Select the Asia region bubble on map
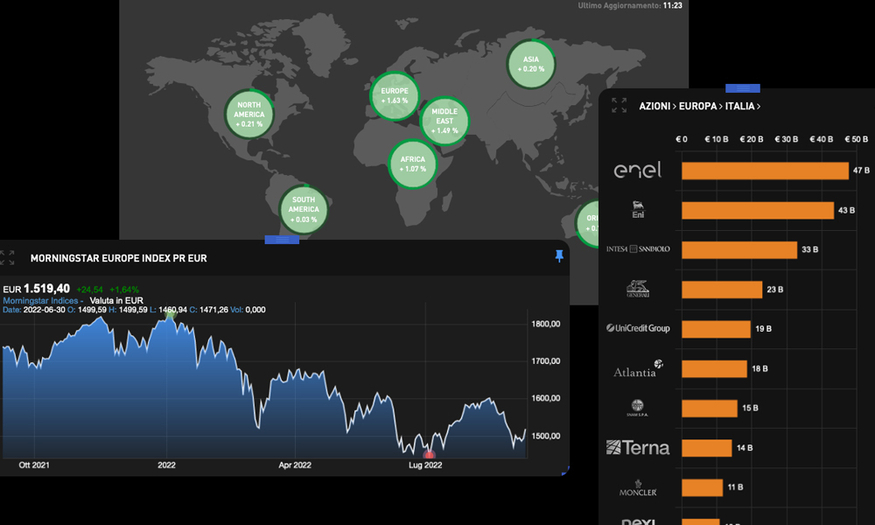The height and width of the screenshot is (525, 875). (531, 64)
